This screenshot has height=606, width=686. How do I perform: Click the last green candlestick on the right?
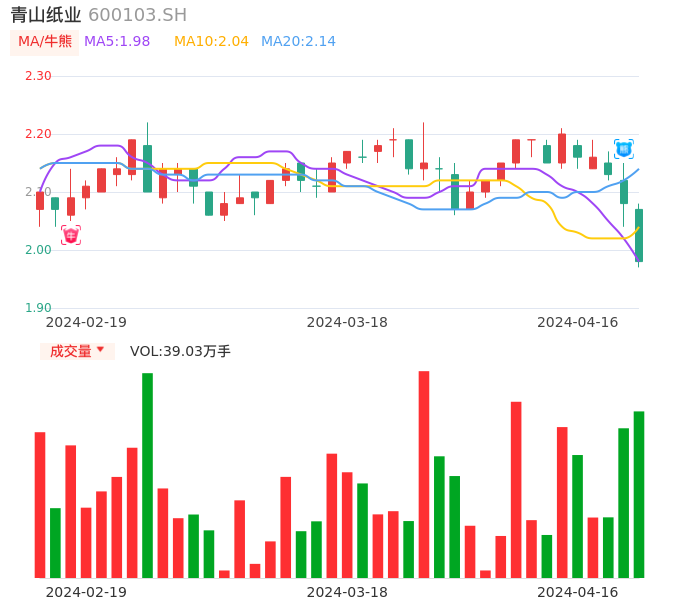coord(639,235)
